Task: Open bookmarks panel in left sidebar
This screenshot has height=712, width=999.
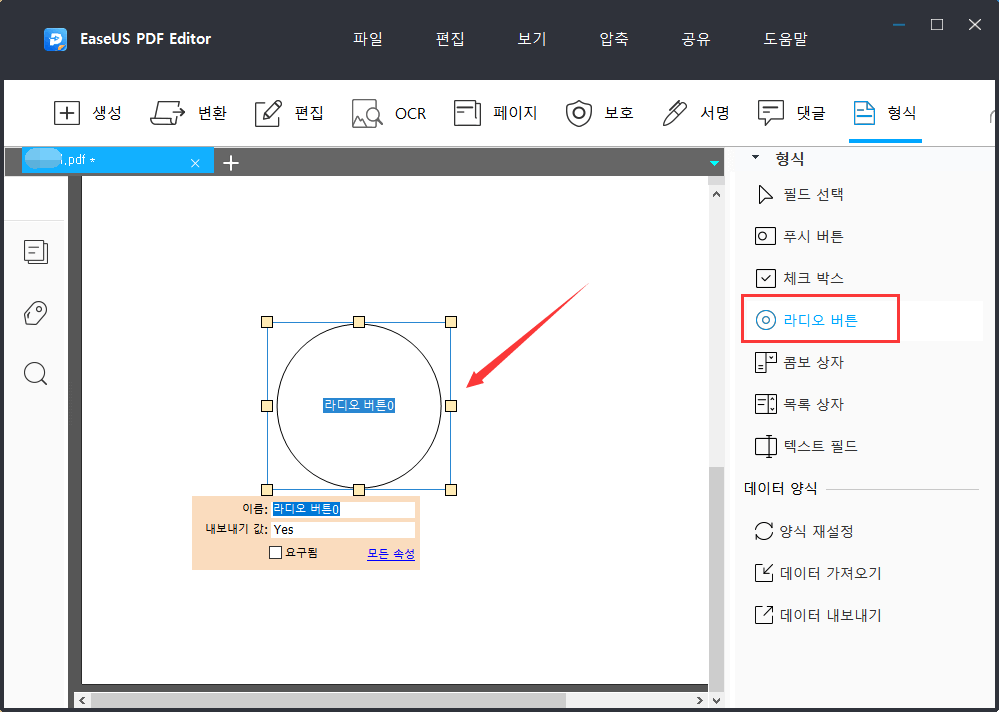Action: click(x=36, y=314)
